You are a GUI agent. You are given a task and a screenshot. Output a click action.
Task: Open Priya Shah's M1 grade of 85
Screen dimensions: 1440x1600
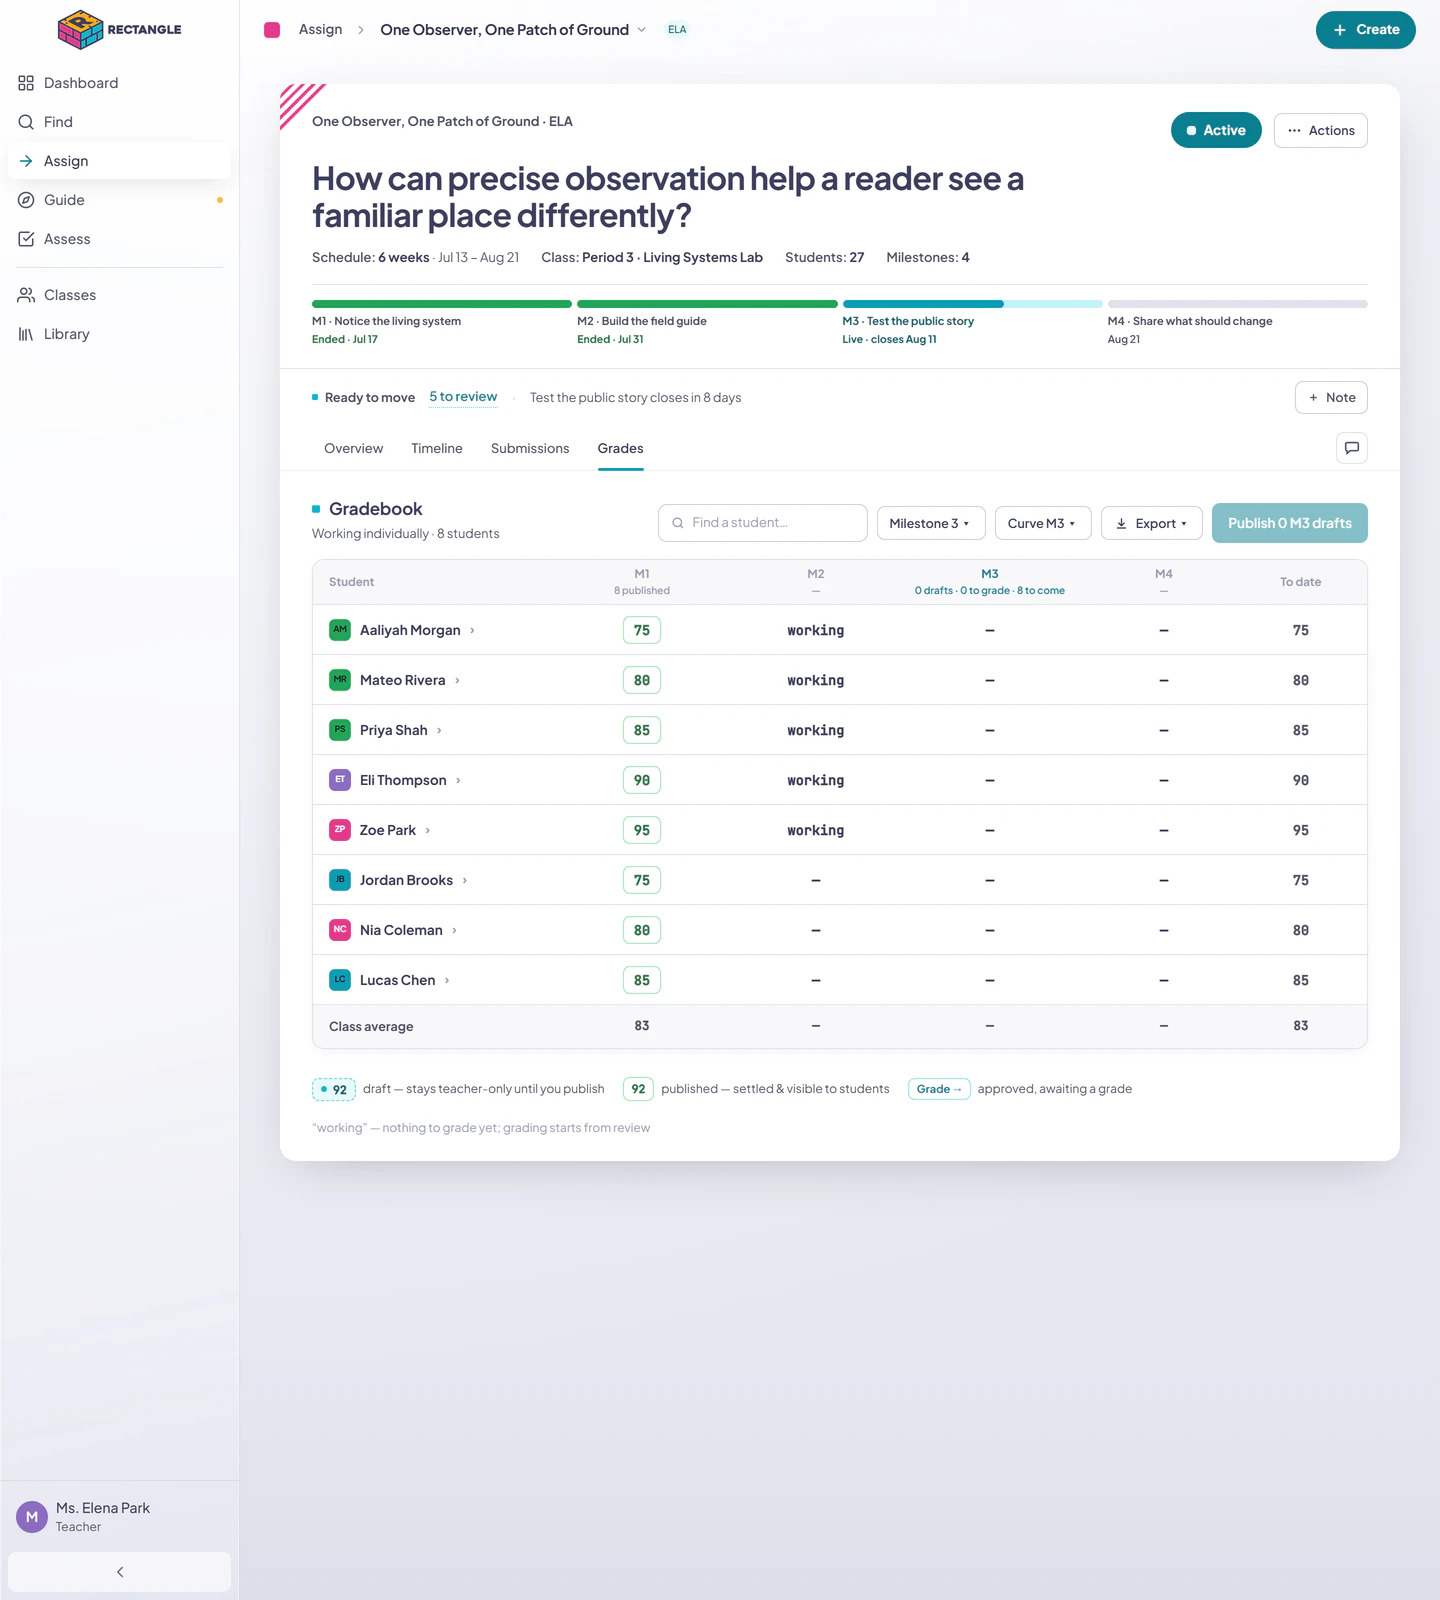click(642, 730)
